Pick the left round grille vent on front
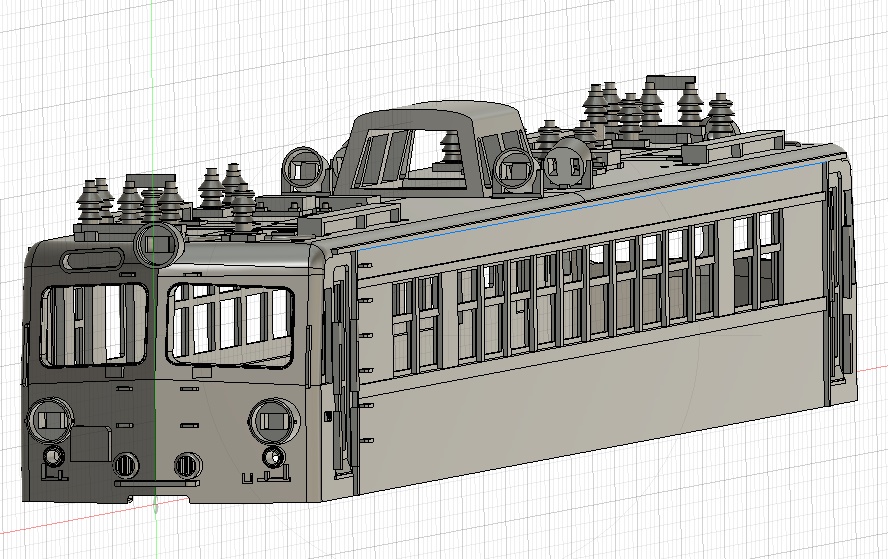 [126, 465]
